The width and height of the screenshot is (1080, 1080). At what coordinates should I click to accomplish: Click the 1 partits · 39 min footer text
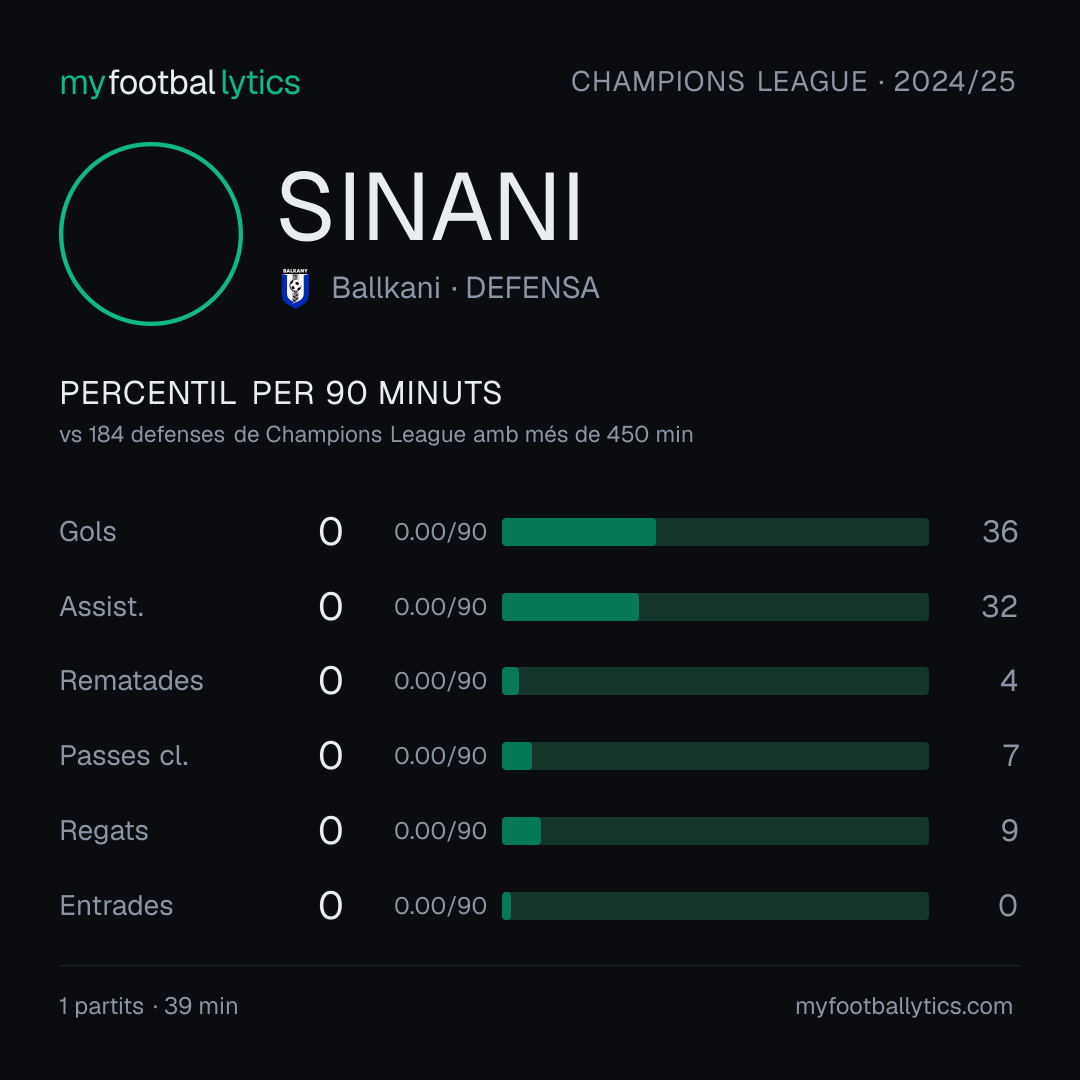click(x=149, y=1006)
